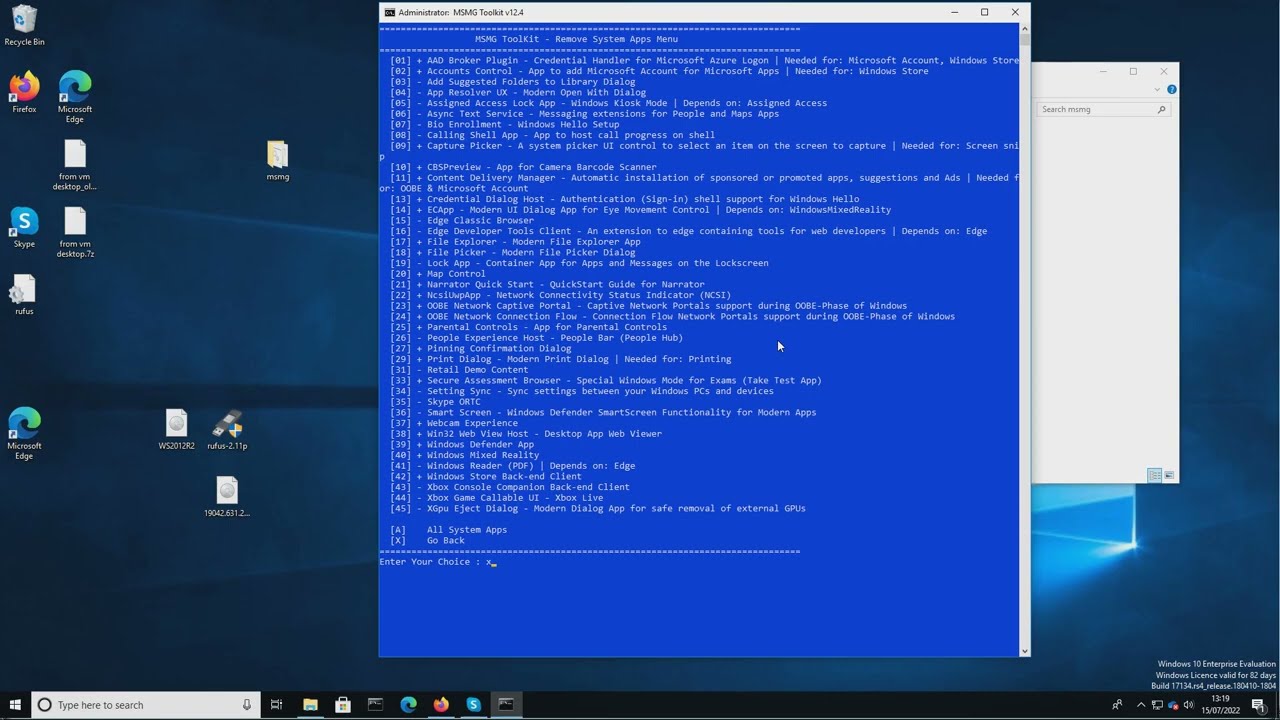Click the 'Enter Your Choice' prompt line

tap(438, 562)
